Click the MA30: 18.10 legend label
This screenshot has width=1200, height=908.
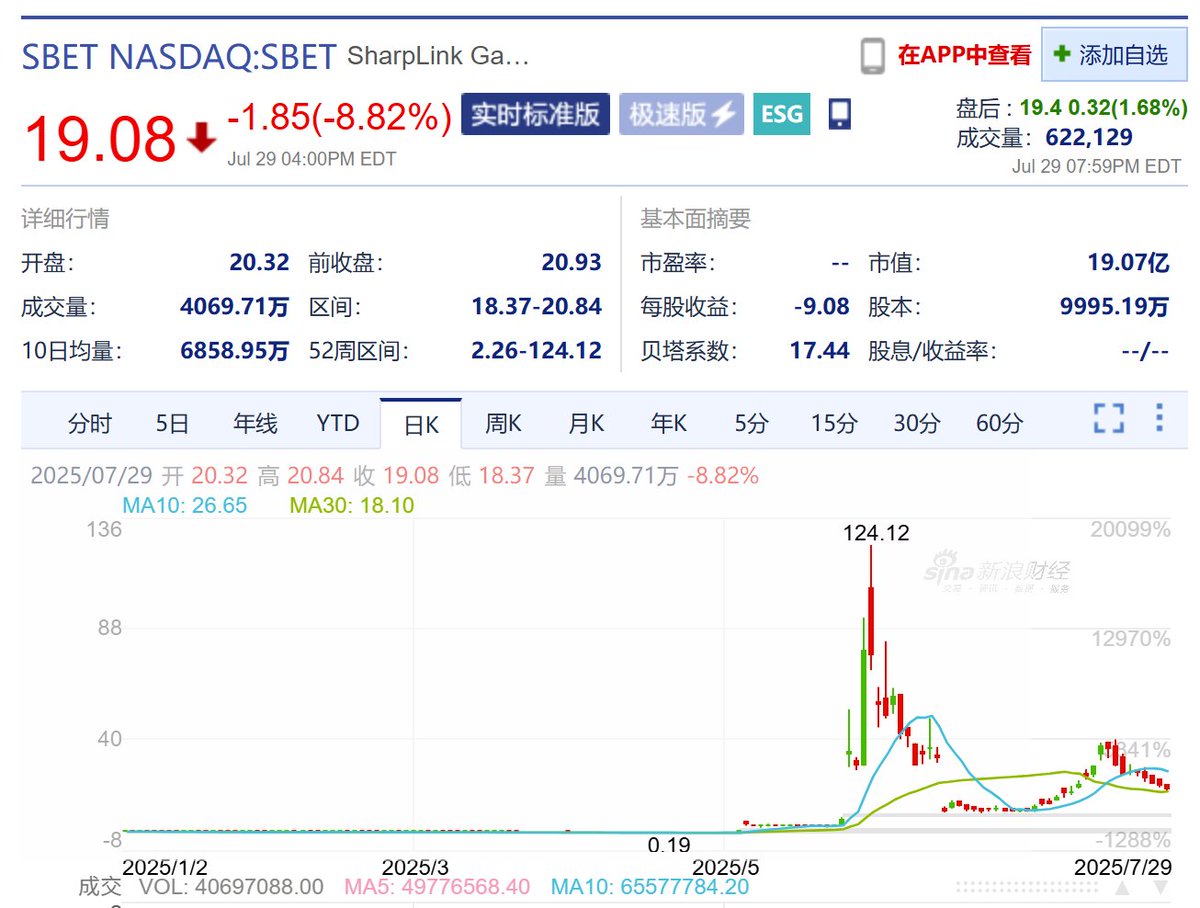[352, 505]
